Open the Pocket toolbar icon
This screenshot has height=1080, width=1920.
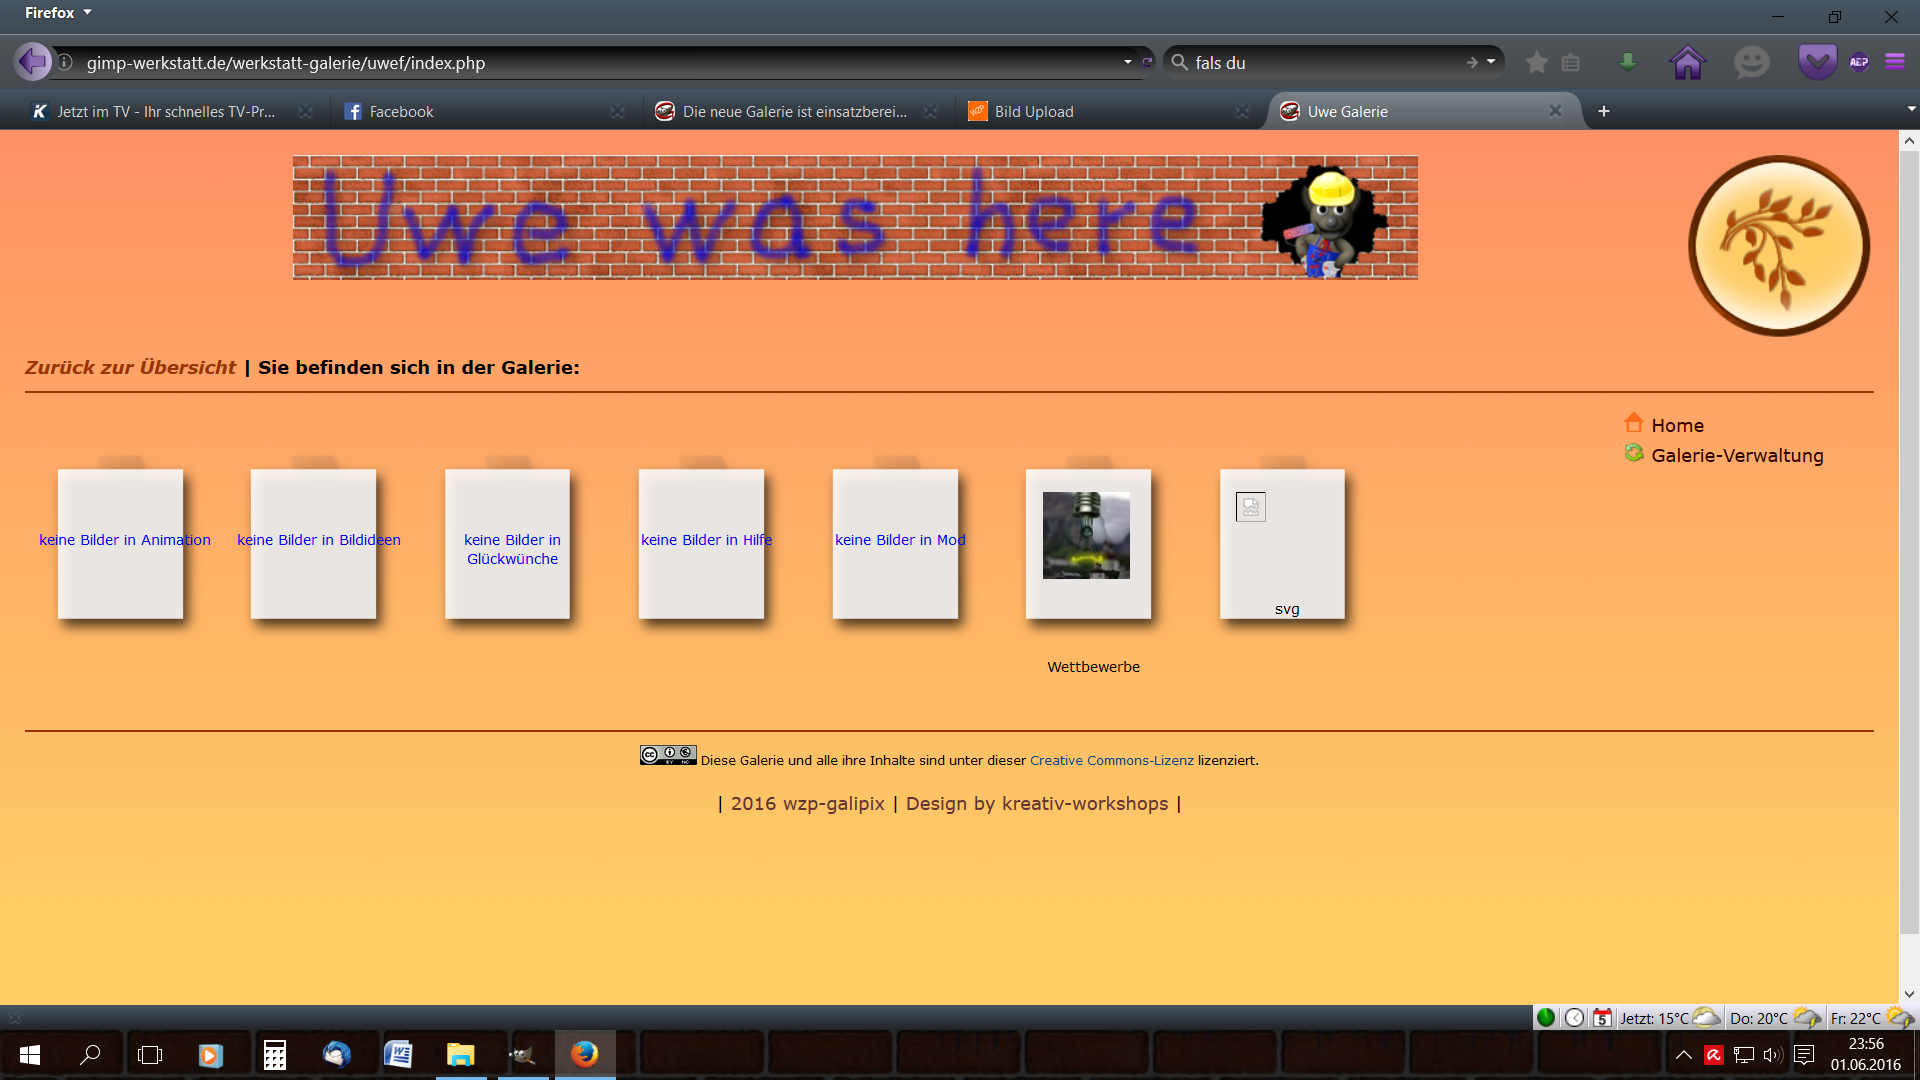[x=1817, y=63]
